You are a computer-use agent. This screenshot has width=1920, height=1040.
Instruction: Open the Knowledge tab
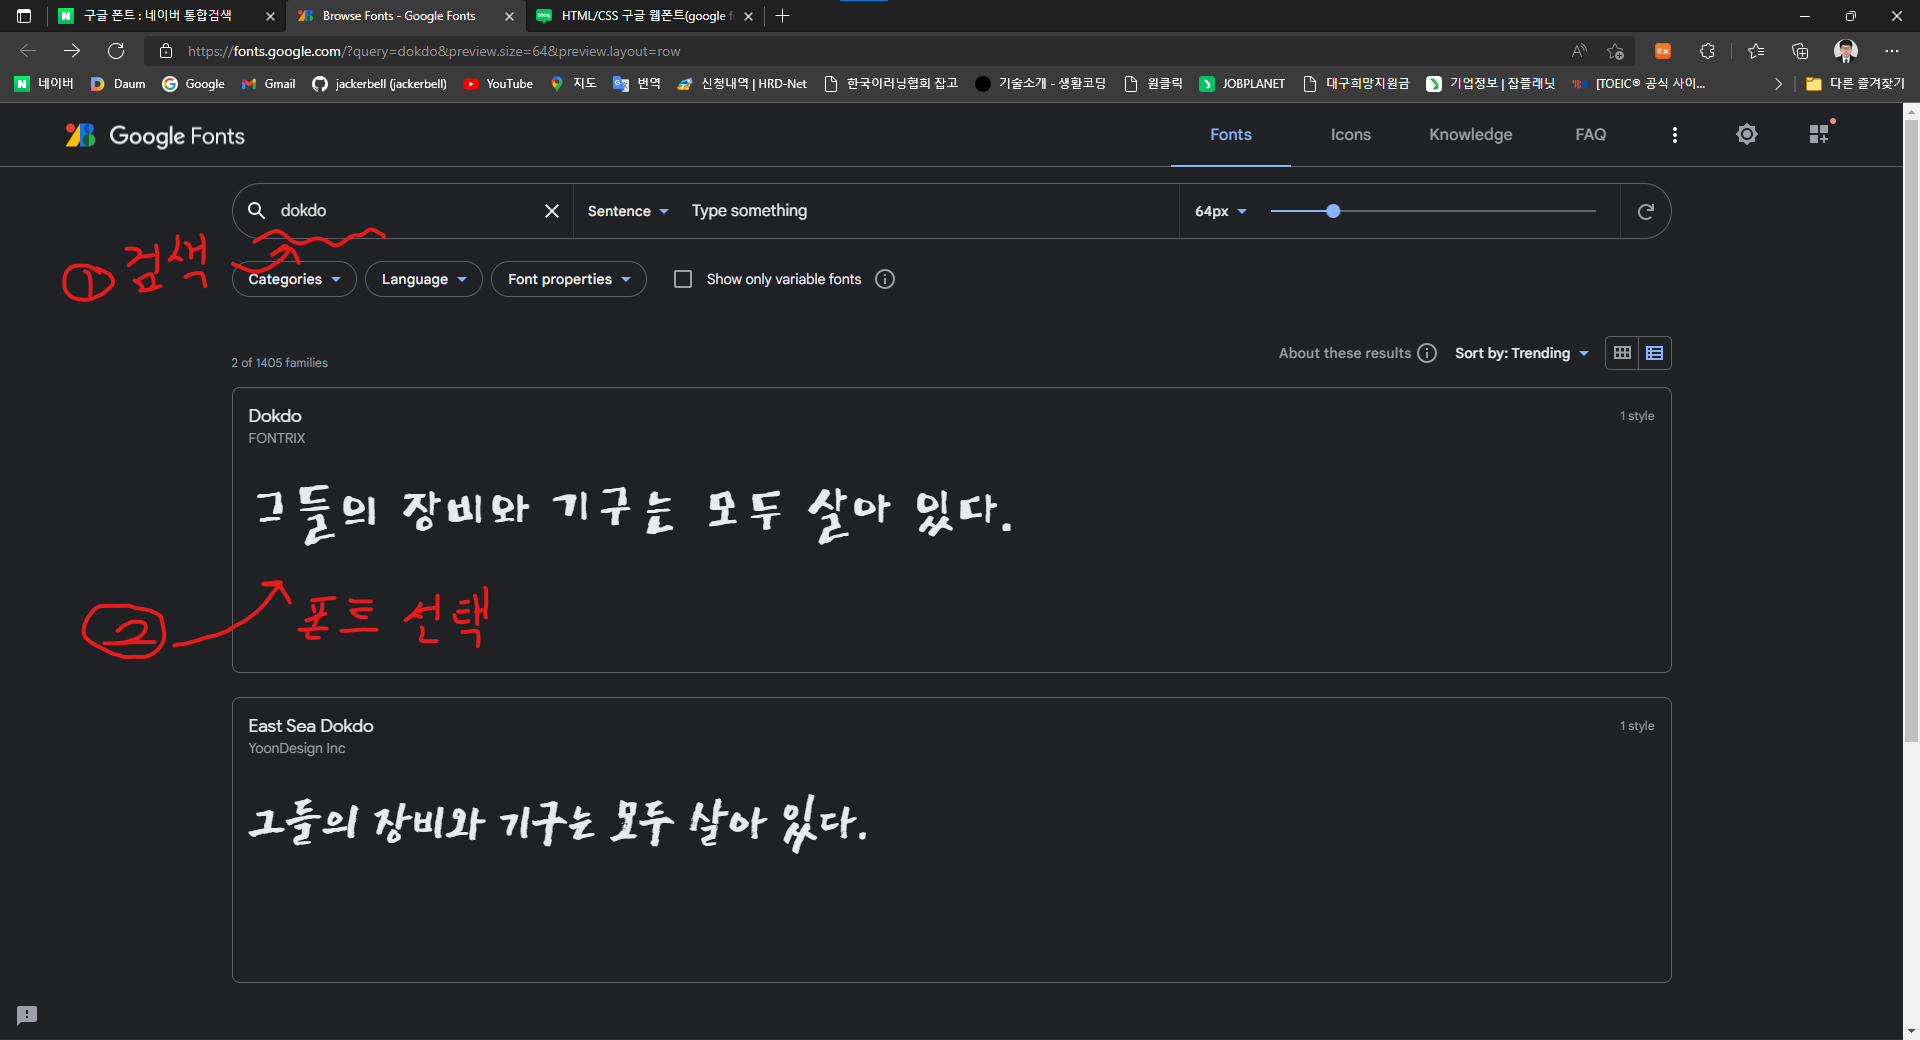1471,135
